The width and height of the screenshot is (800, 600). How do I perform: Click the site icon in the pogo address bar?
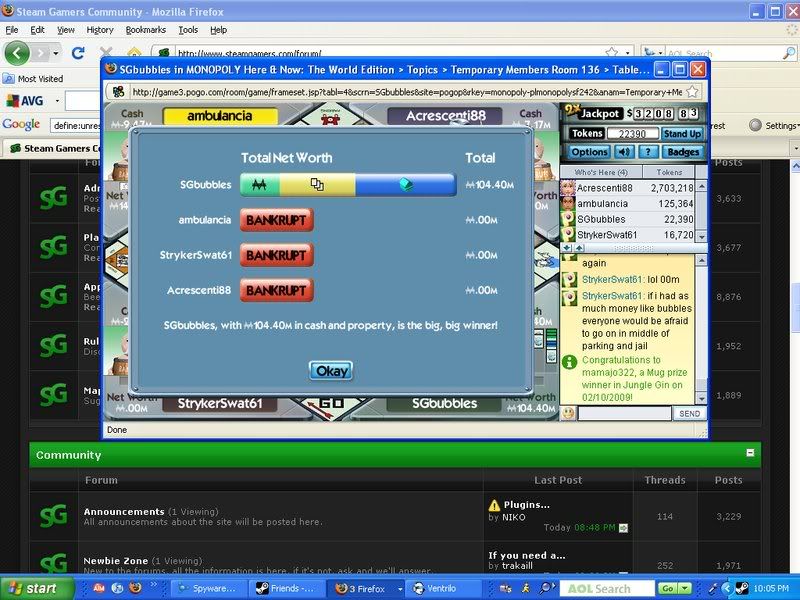(x=118, y=92)
